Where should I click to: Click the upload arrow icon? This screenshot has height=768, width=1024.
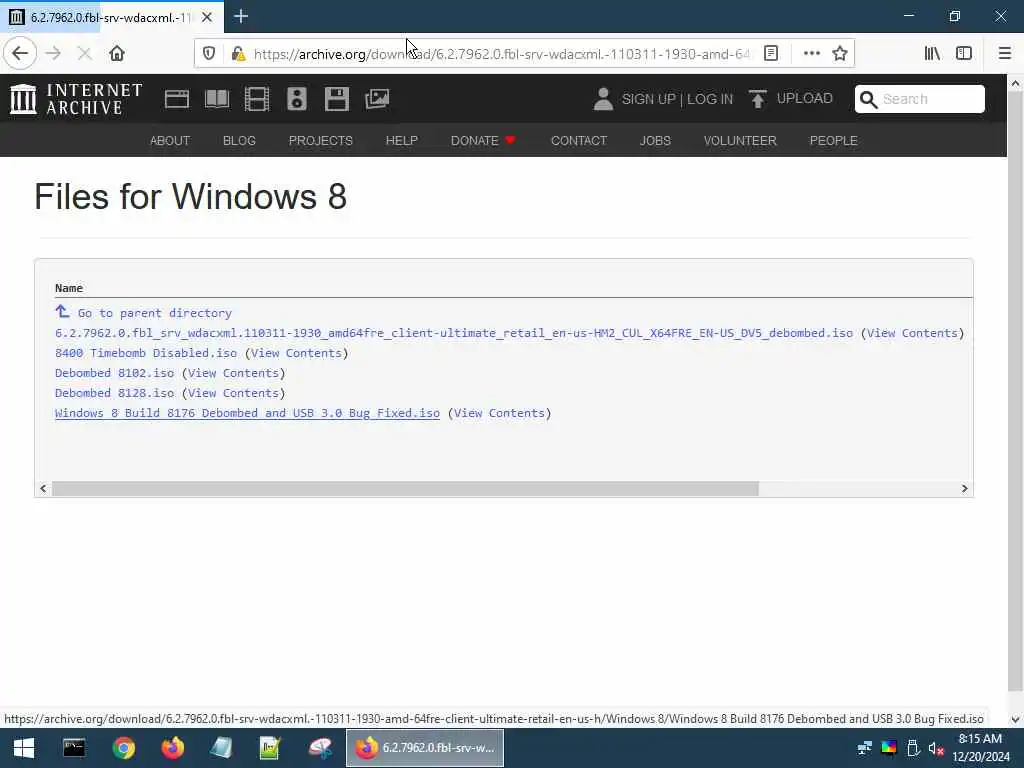click(758, 99)
